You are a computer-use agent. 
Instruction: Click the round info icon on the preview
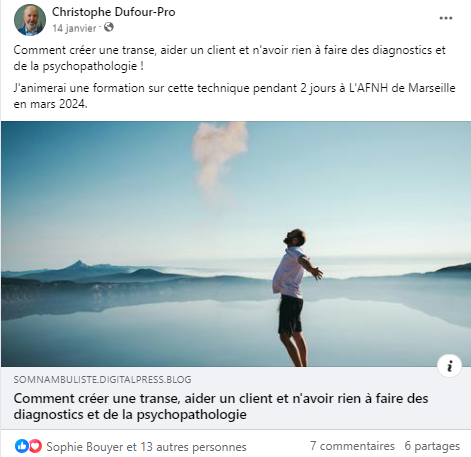[x=449, y=366]
